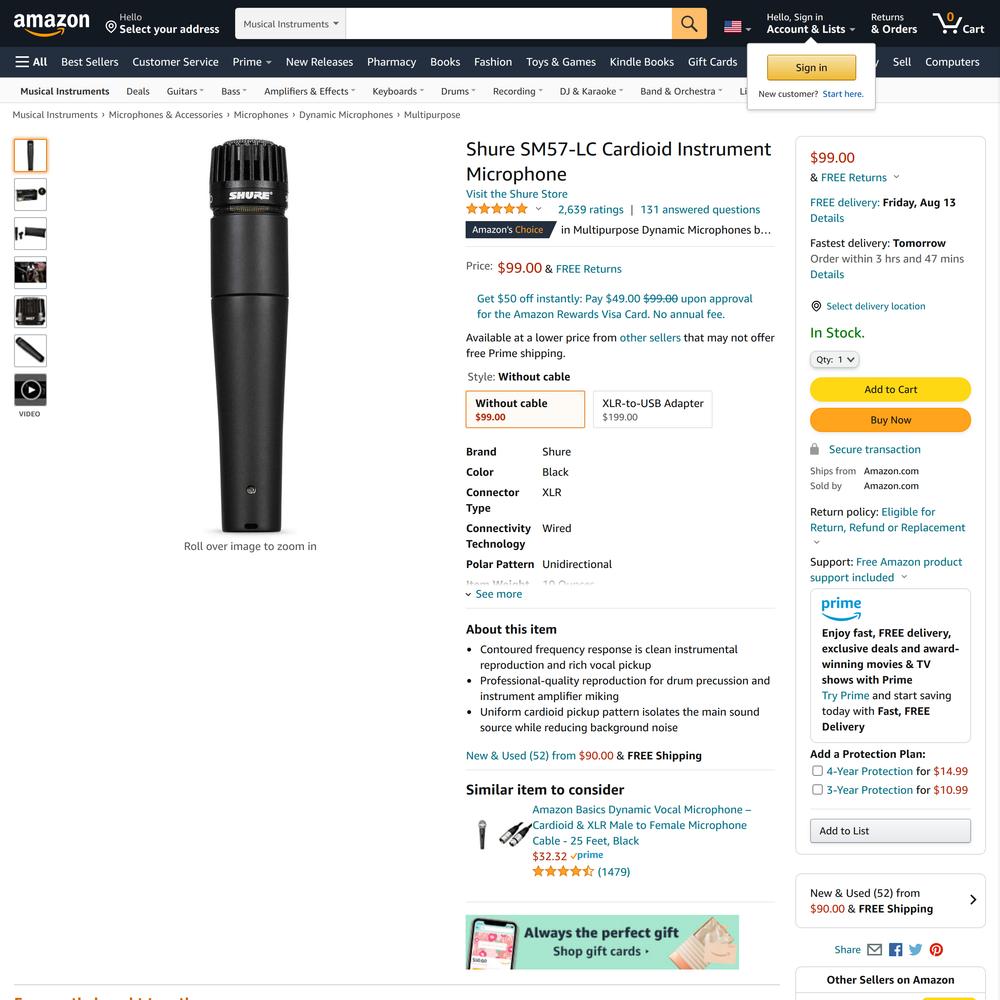Click the orange search magnifier button
The width and height of the screenshot is (1000, 1000).
click(689, 24)
